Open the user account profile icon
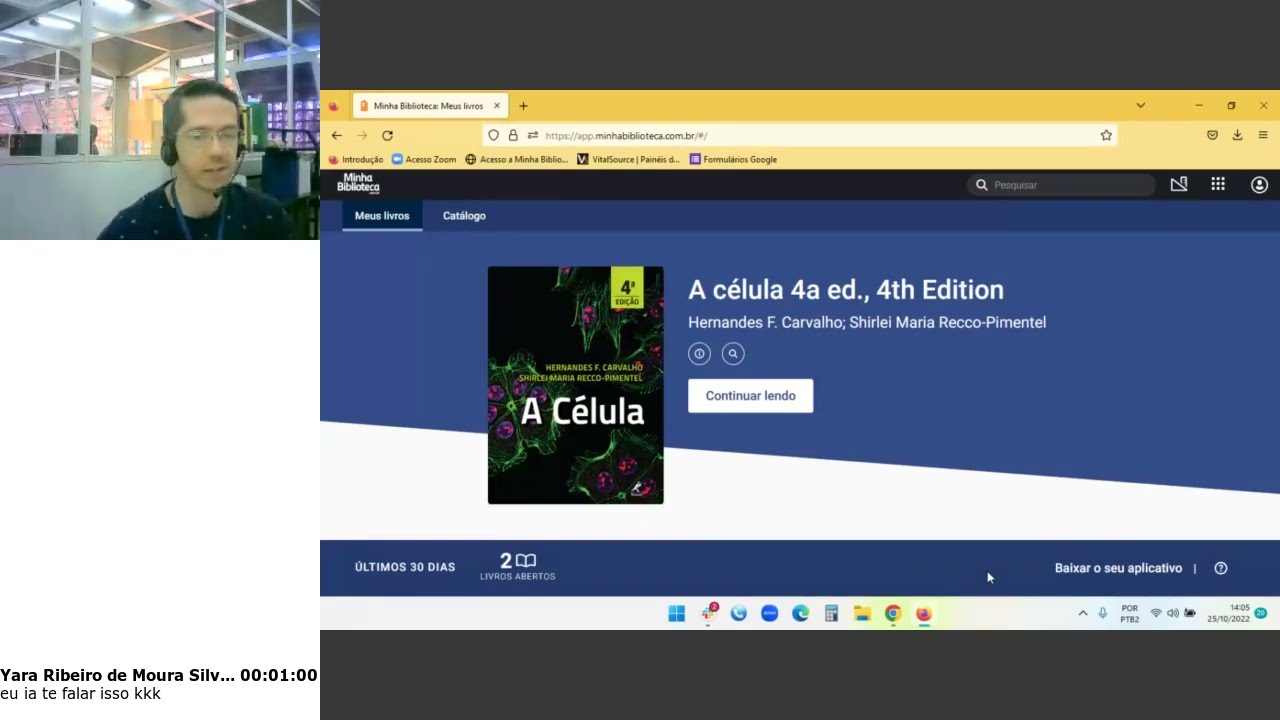 tap(1259, 184)
